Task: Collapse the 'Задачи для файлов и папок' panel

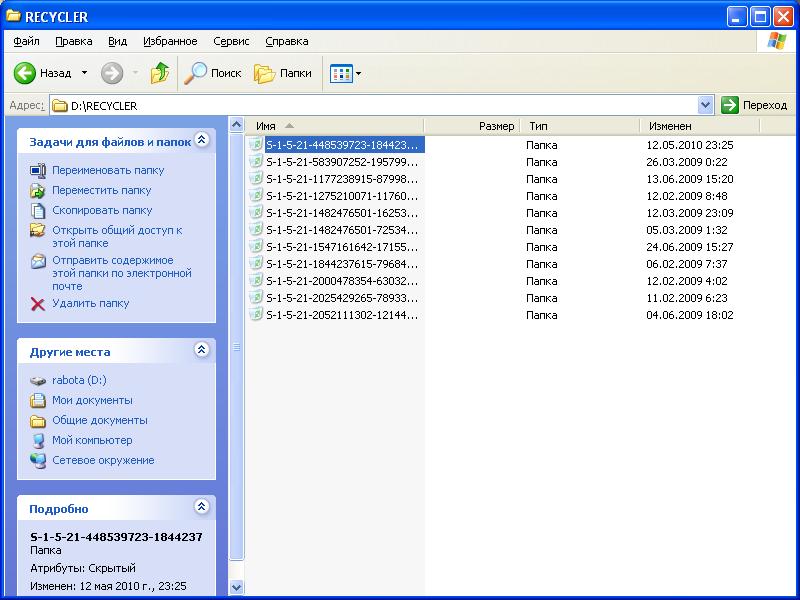Action: point(201,141)
